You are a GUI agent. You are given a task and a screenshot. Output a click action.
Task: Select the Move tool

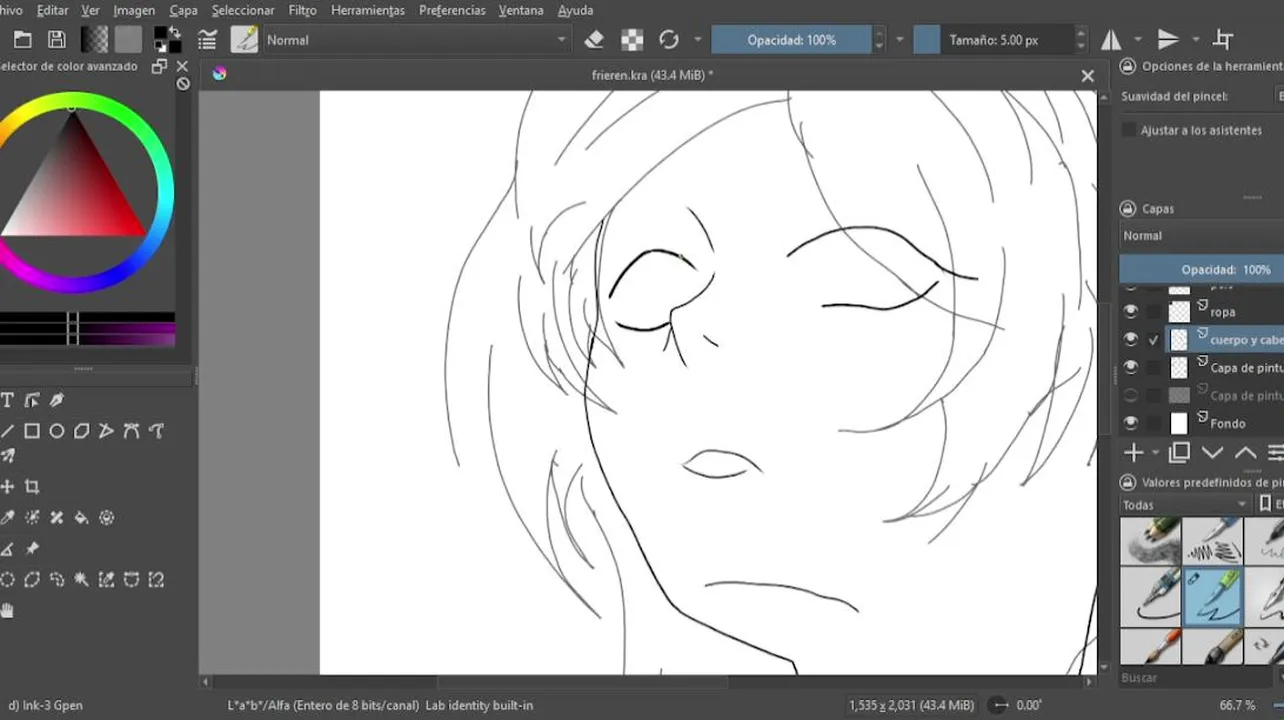pos(7,487)
